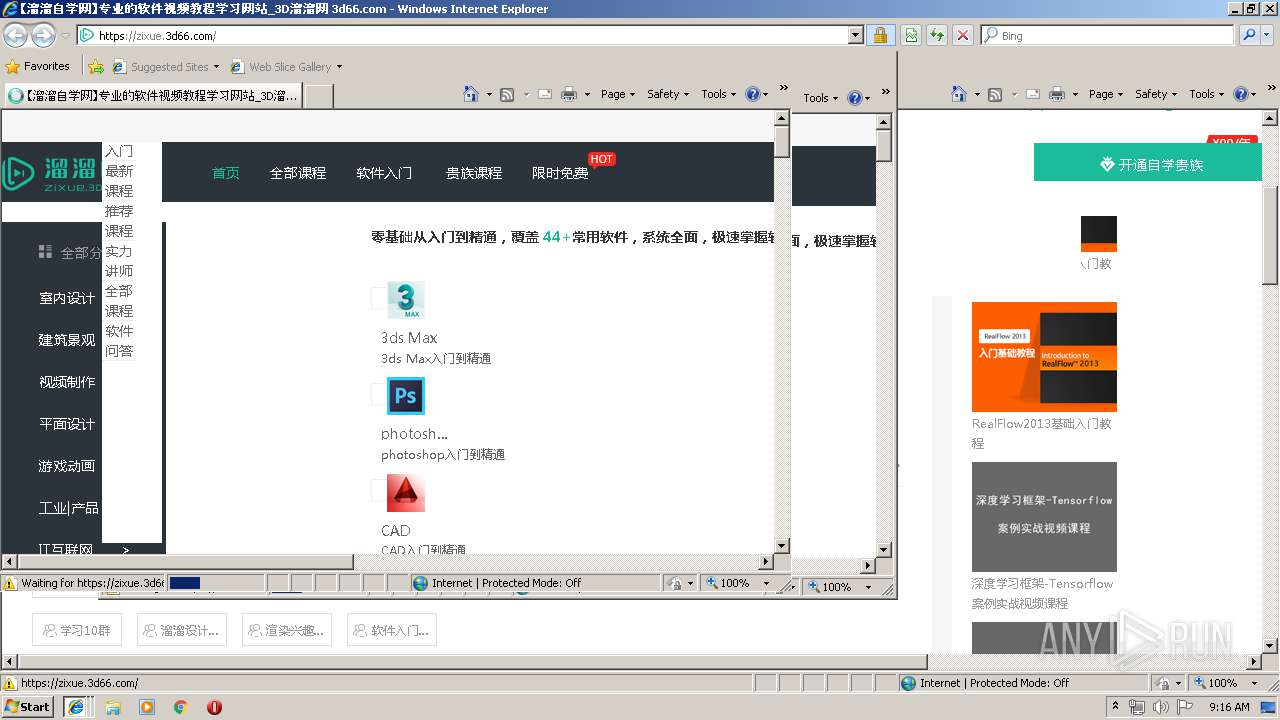Click the volume speaker tray icon
The image size is (1280, 720).
(1159, 707)
